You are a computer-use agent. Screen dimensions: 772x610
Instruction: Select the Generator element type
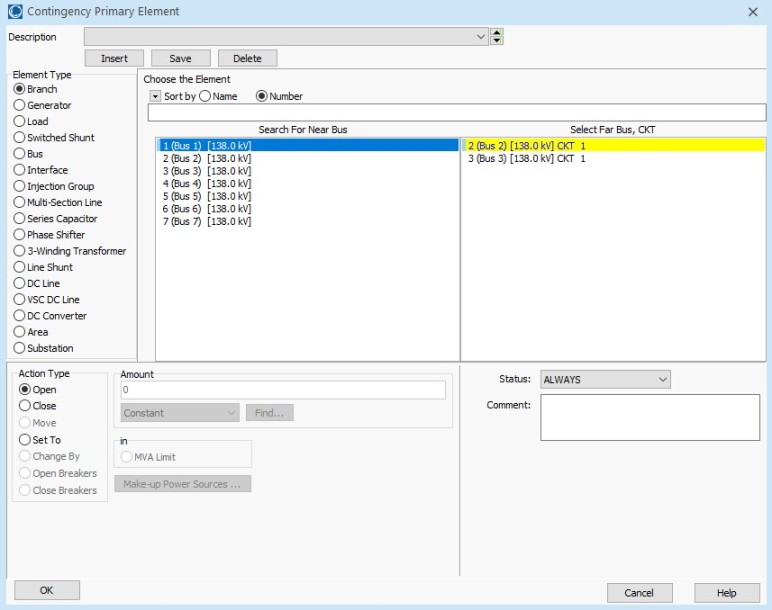pos(18,105)
